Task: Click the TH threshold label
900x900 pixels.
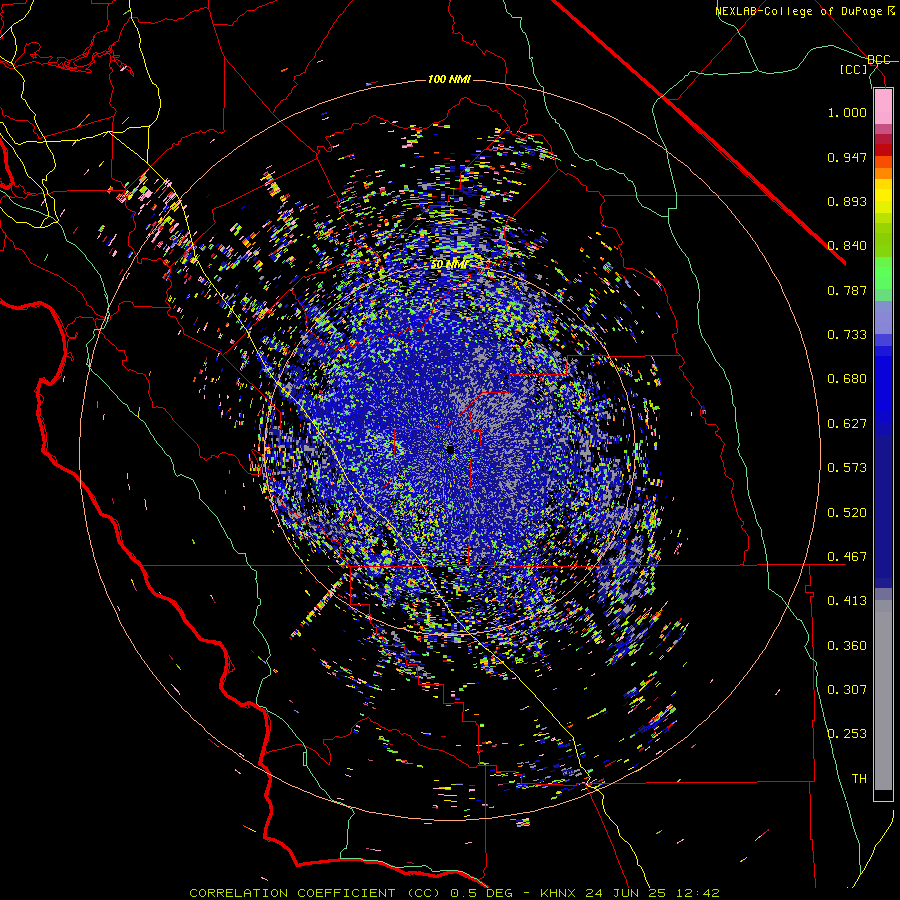Action: [859, 779]
